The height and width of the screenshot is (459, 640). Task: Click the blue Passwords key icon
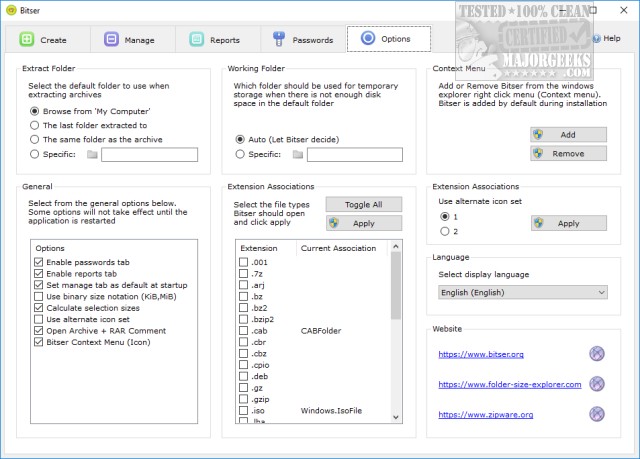pyautogui.click(x=279, y=39)
